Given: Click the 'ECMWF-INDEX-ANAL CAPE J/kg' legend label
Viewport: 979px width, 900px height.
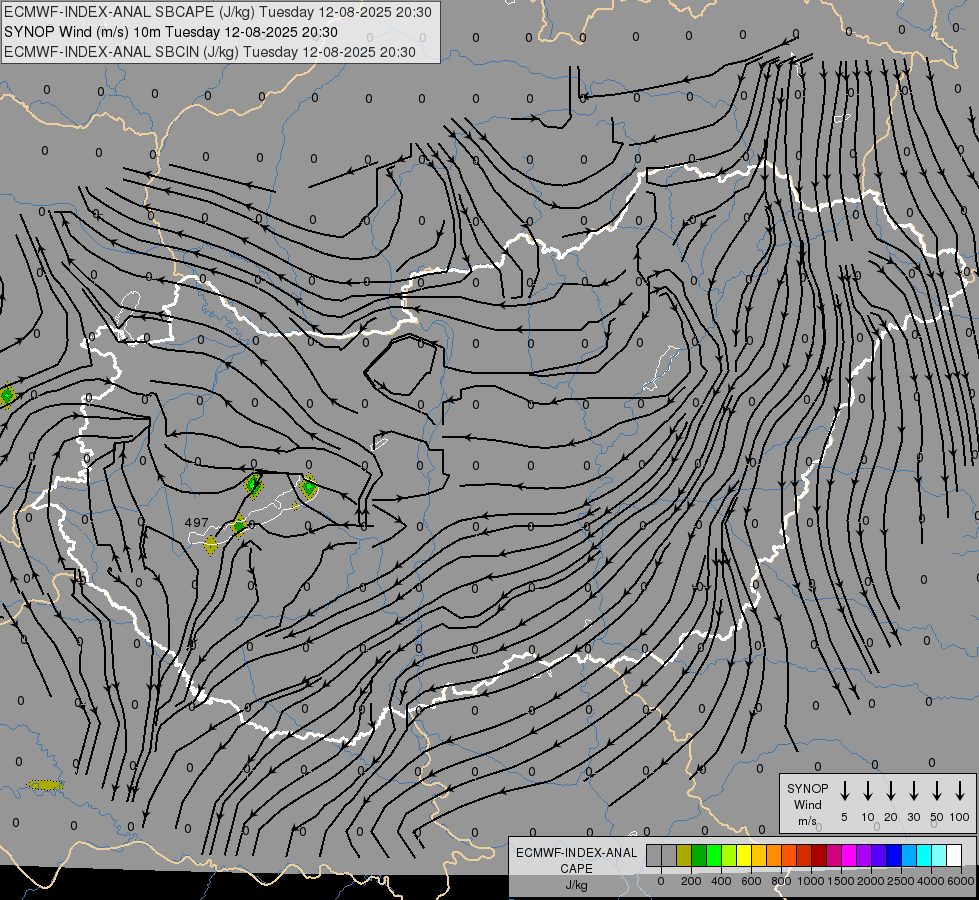Looking at the screenshot, I should 576,869.
